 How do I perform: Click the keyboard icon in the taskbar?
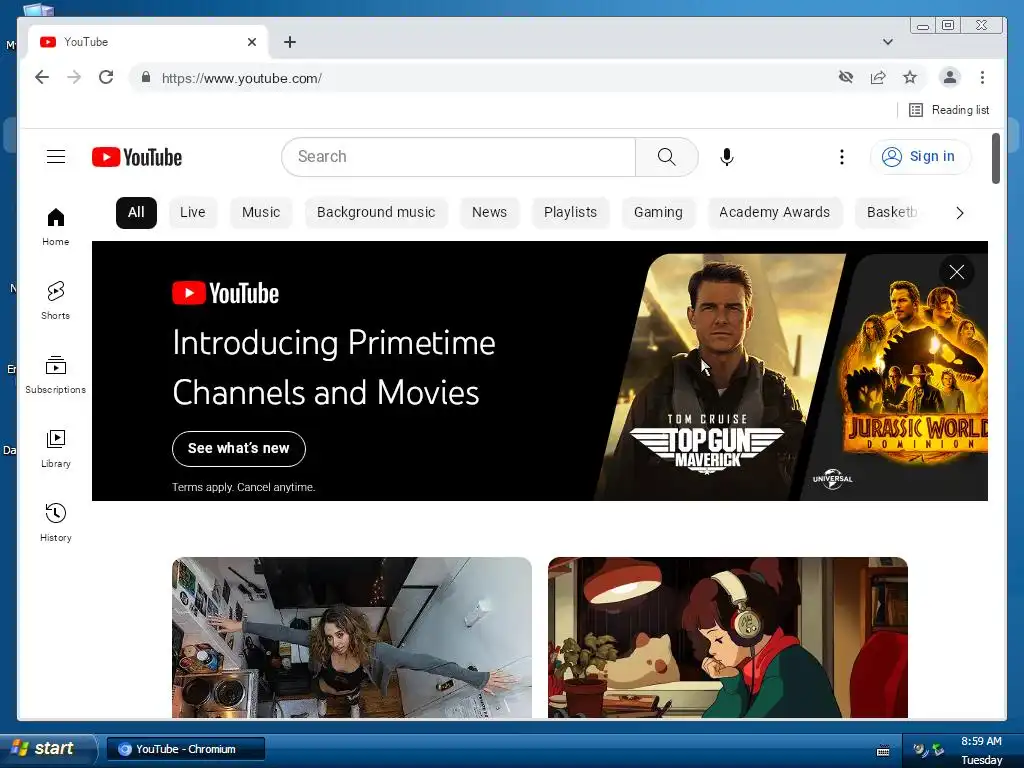coord(883,751)
